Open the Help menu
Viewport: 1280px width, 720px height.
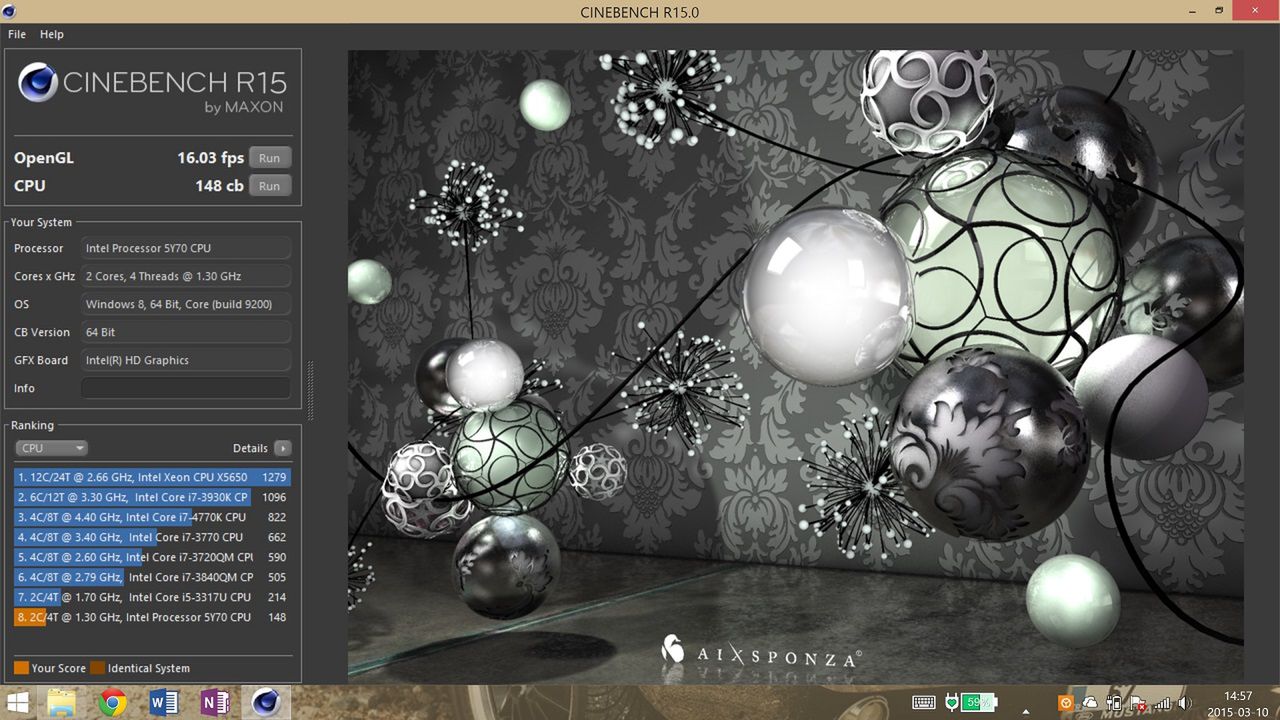[x=52, y=34]
